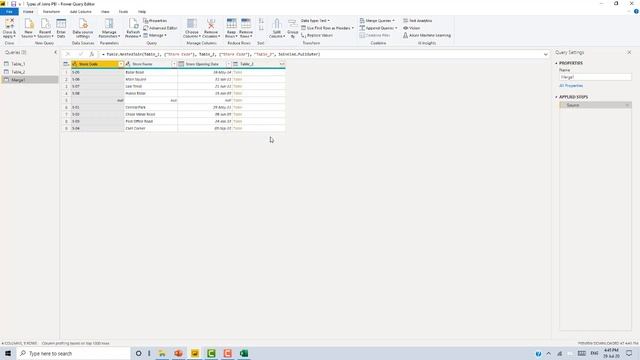Click Table link in Post Office Road row
Screen dimensions: 640x360
(238, 121)
